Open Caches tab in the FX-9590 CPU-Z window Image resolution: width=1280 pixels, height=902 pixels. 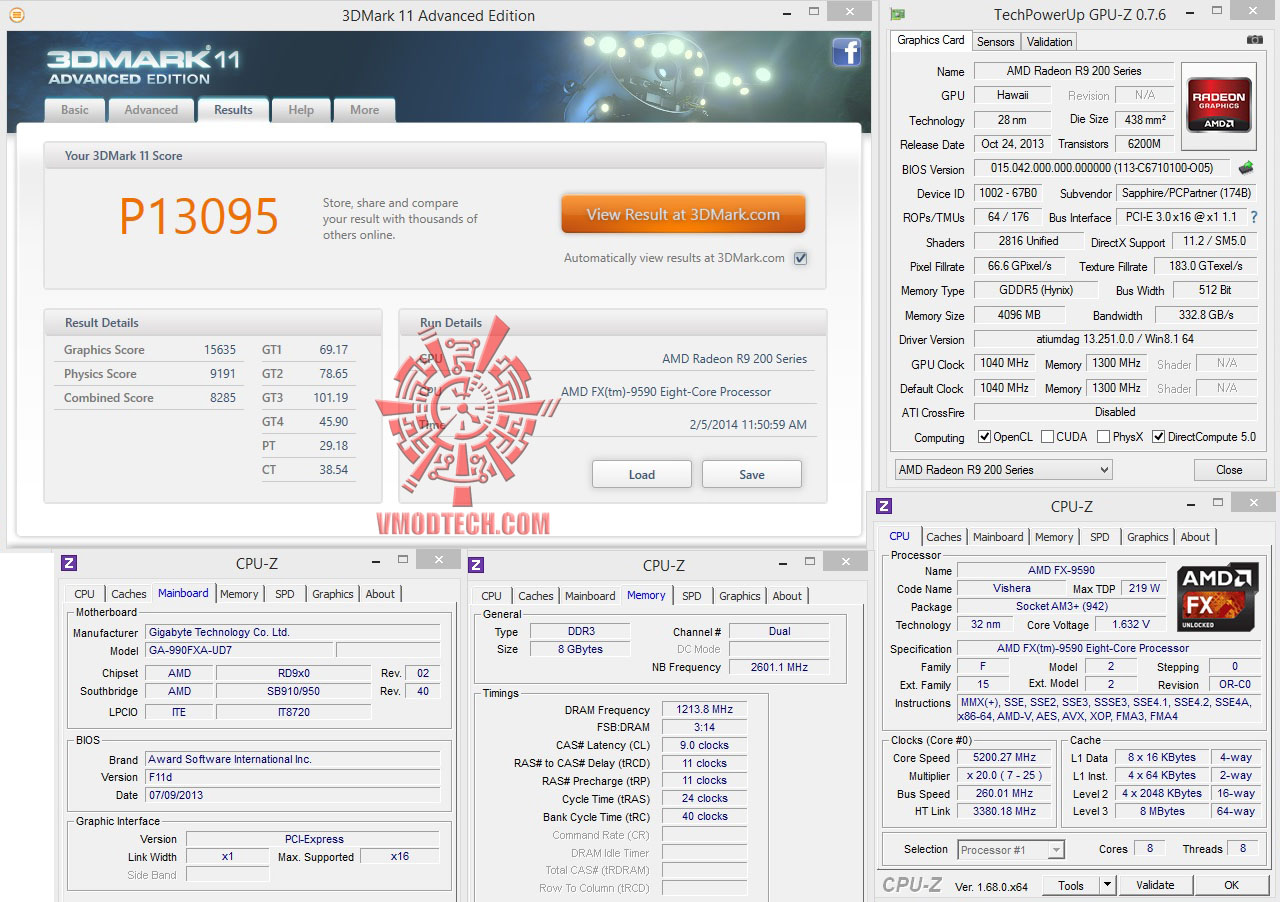pos(943,537)
